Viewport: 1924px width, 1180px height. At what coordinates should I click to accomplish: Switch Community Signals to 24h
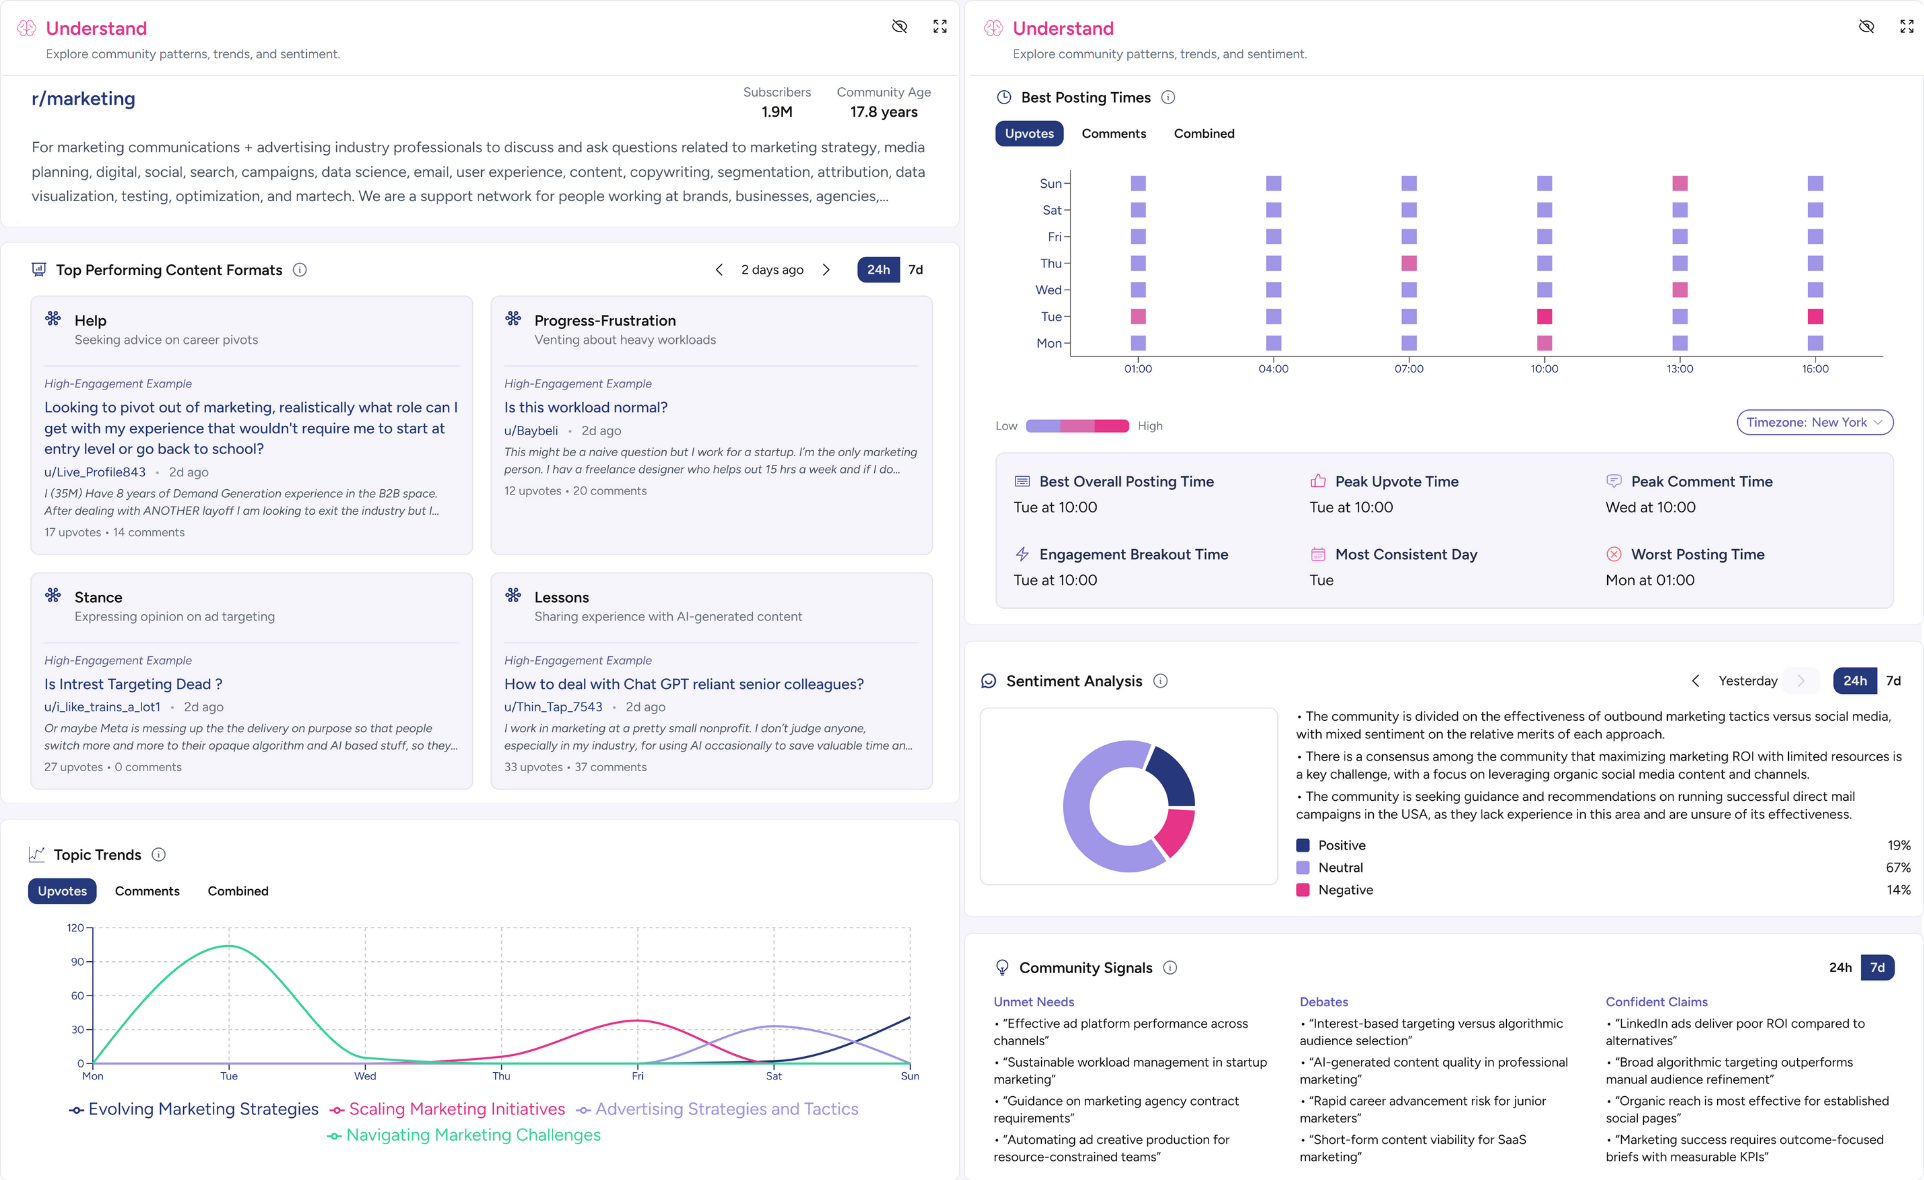click(1840, 968)
